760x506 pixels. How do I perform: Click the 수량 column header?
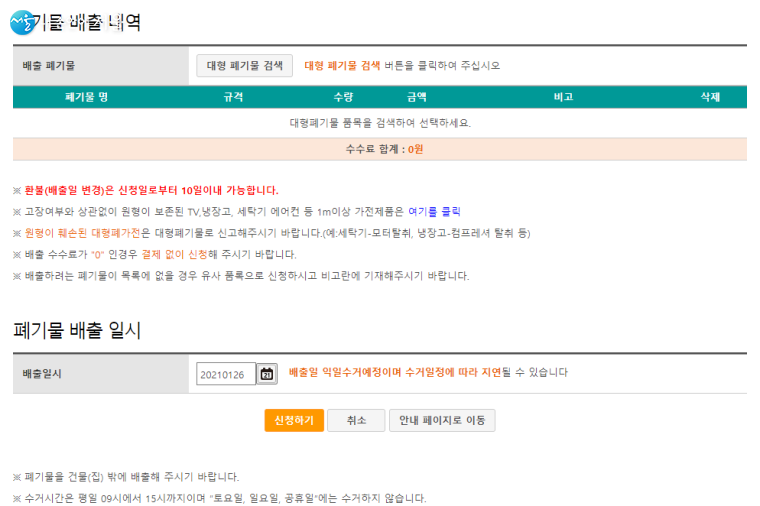[x=343, y=97]
